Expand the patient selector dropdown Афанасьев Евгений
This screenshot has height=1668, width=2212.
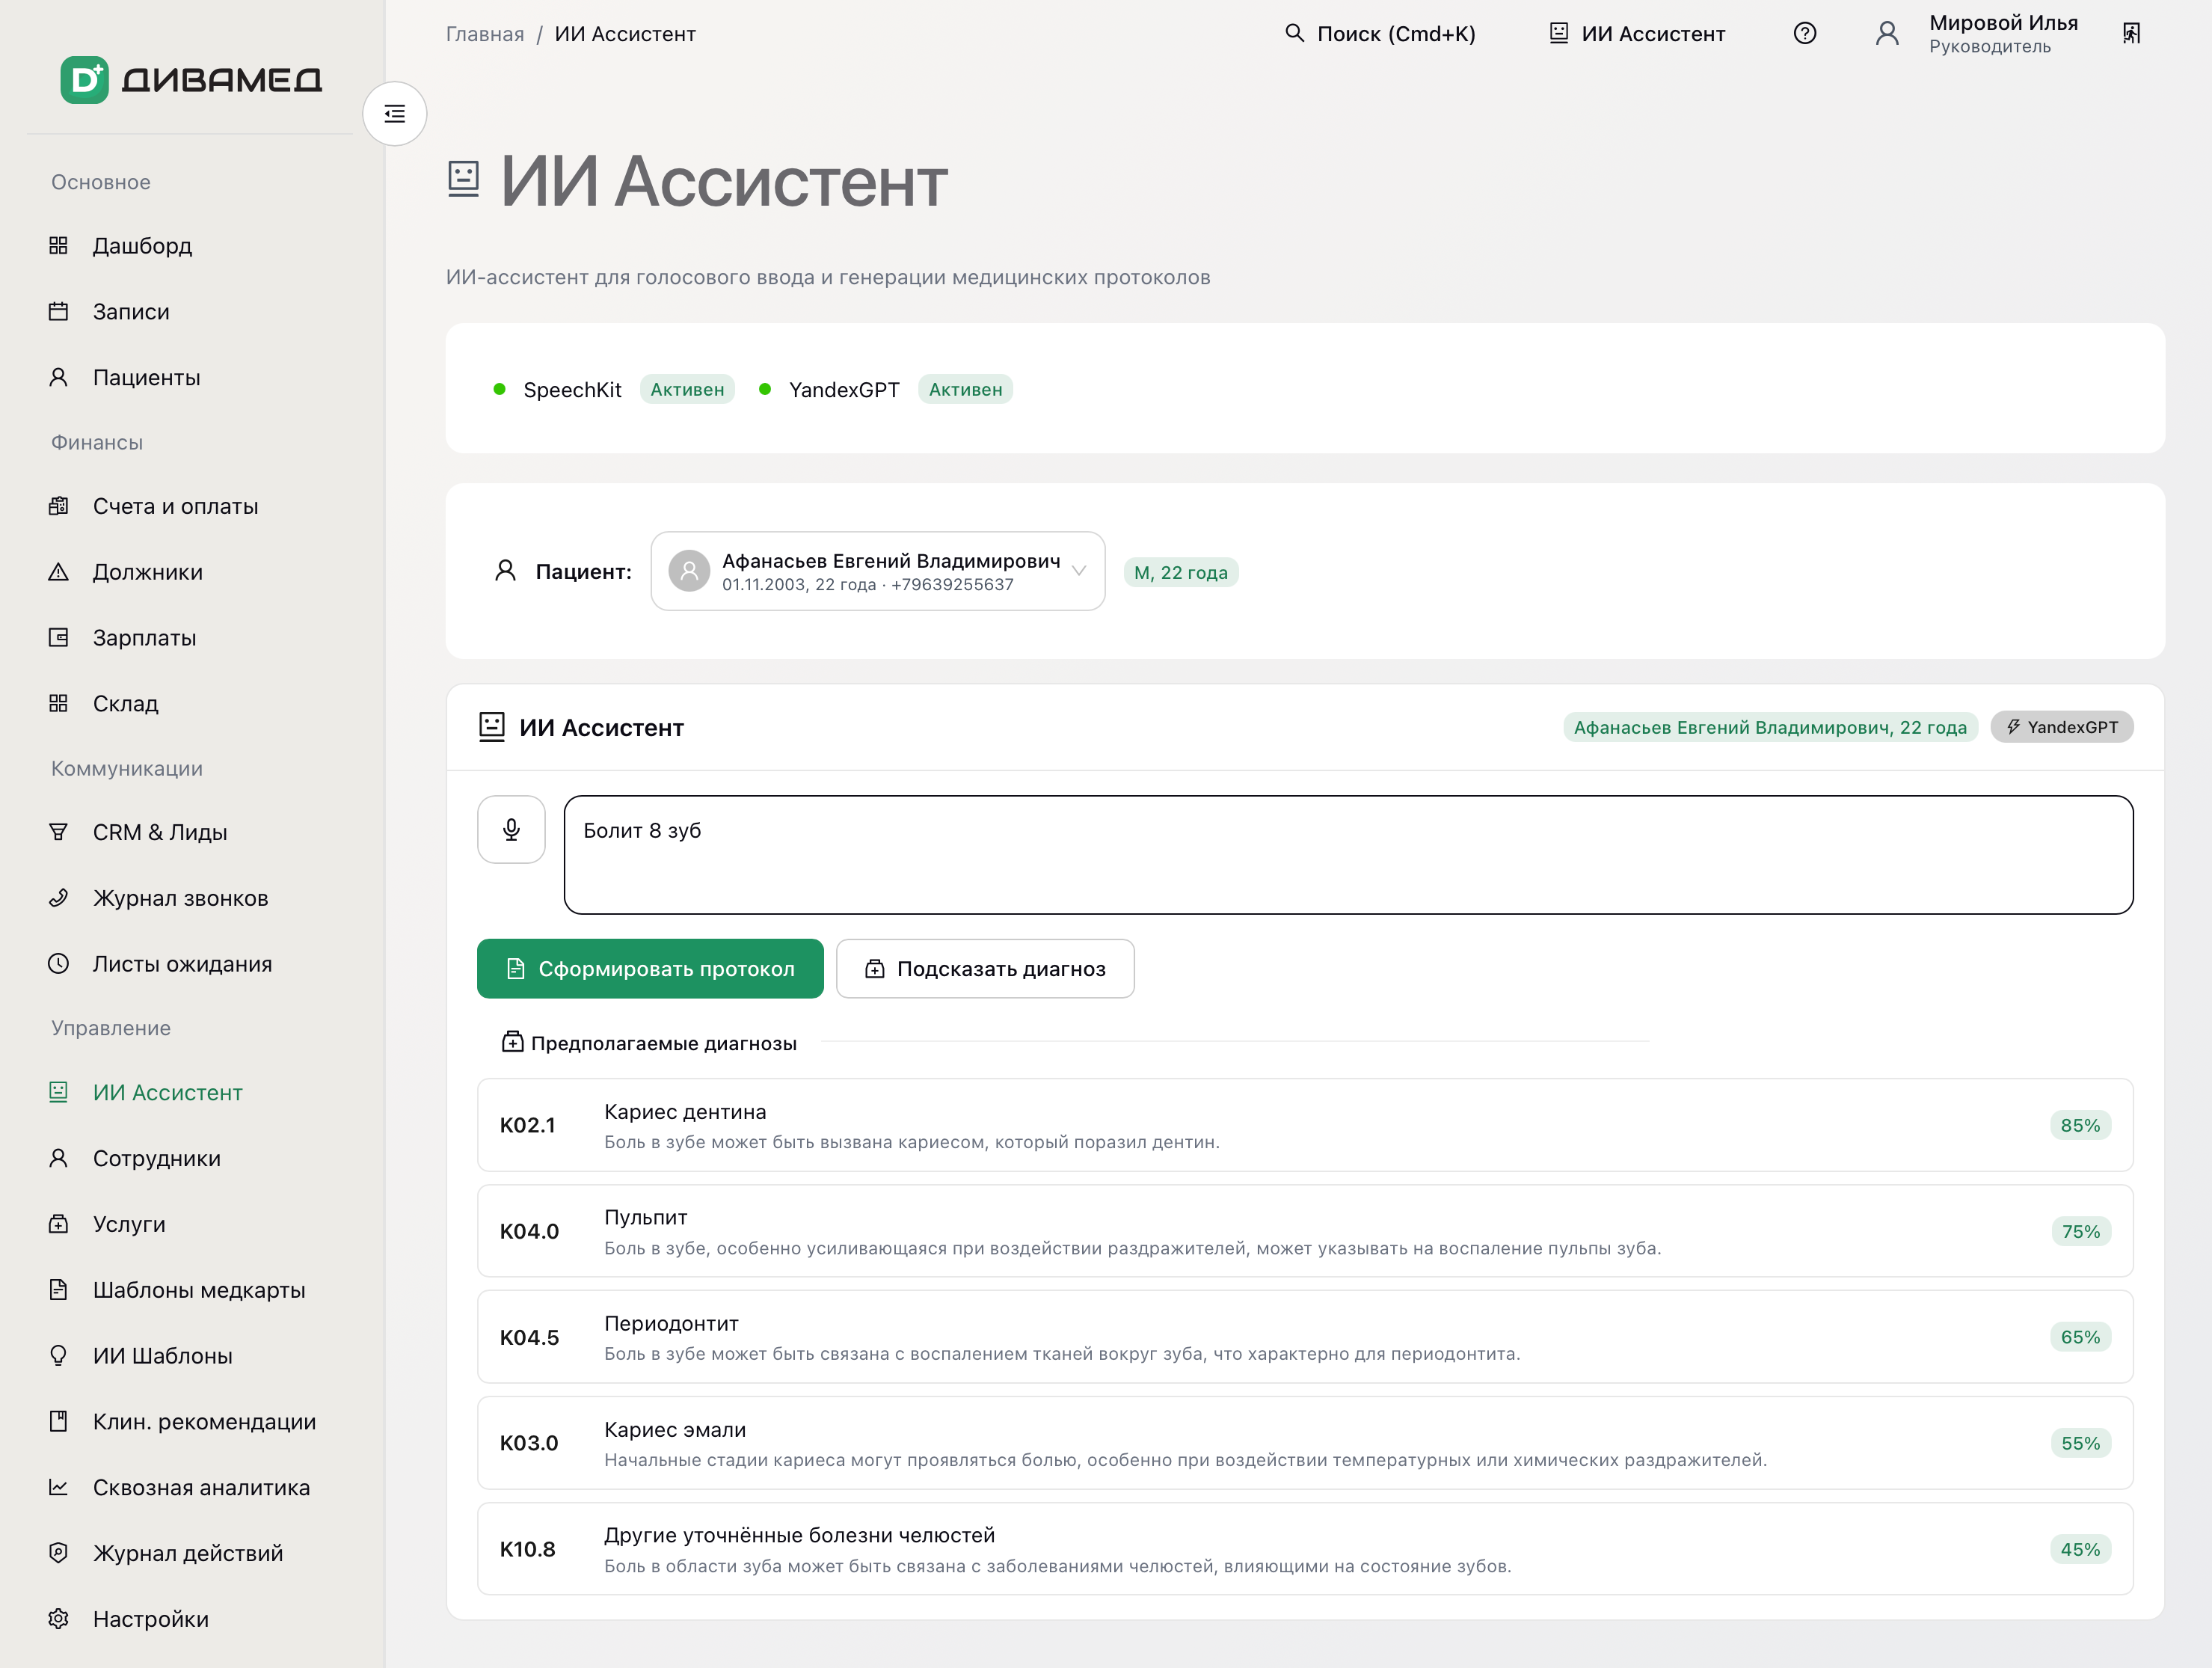877,571
